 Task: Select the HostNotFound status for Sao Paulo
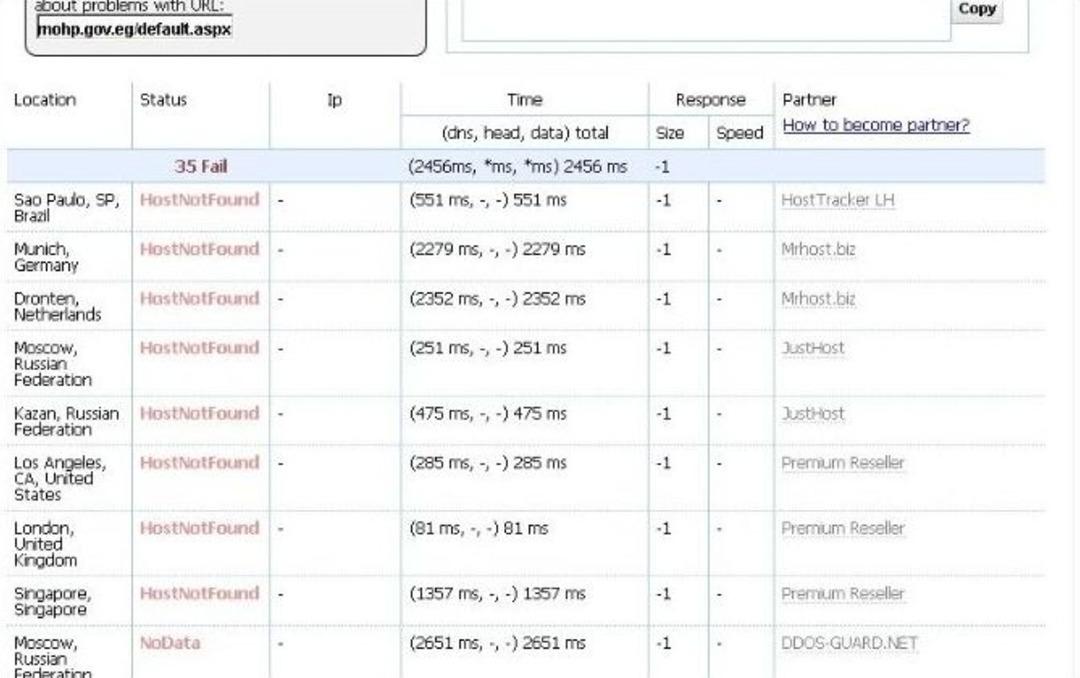click(x=199, y=200)
